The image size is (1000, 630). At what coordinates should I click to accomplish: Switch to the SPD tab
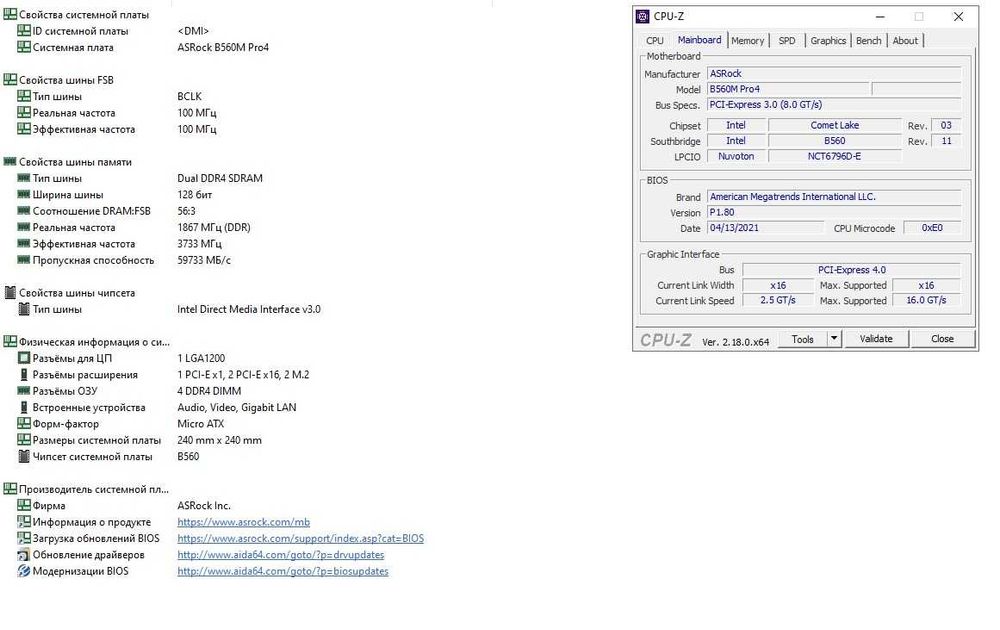tap(787, 41)
